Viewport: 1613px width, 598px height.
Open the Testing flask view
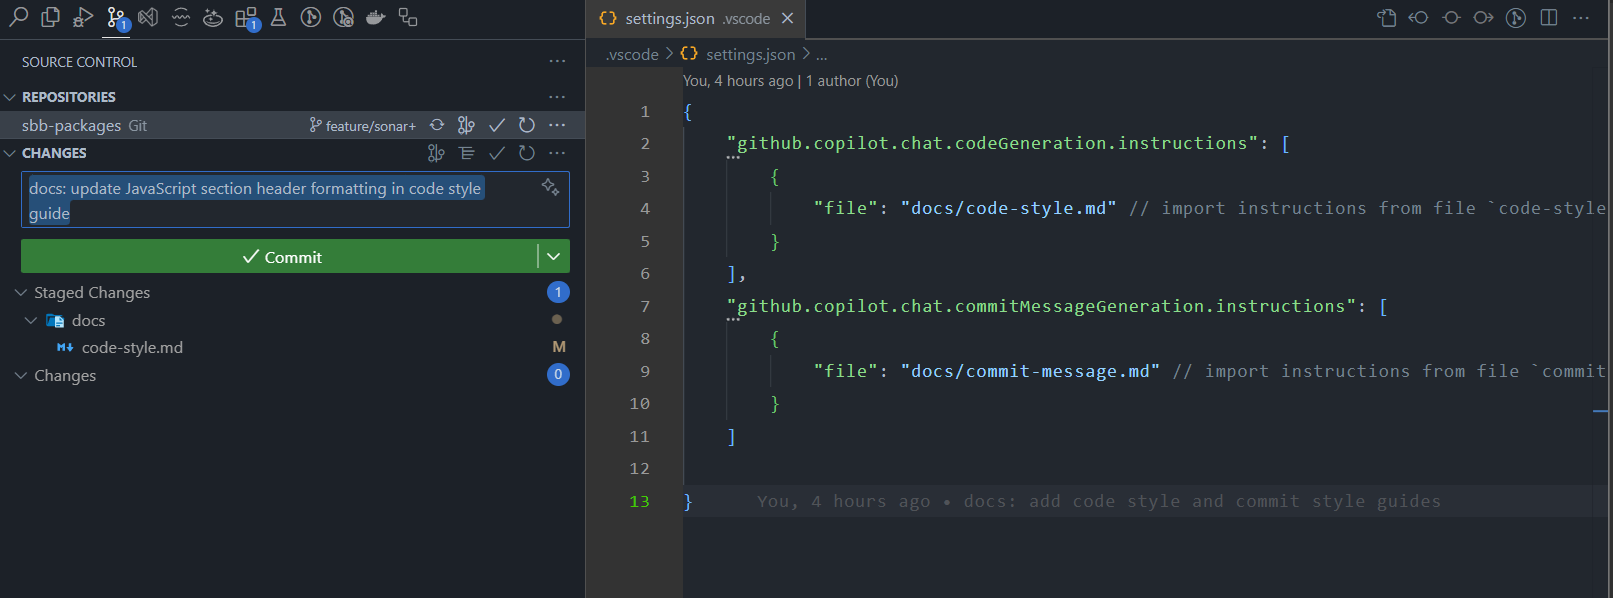(x=279, y=17)
